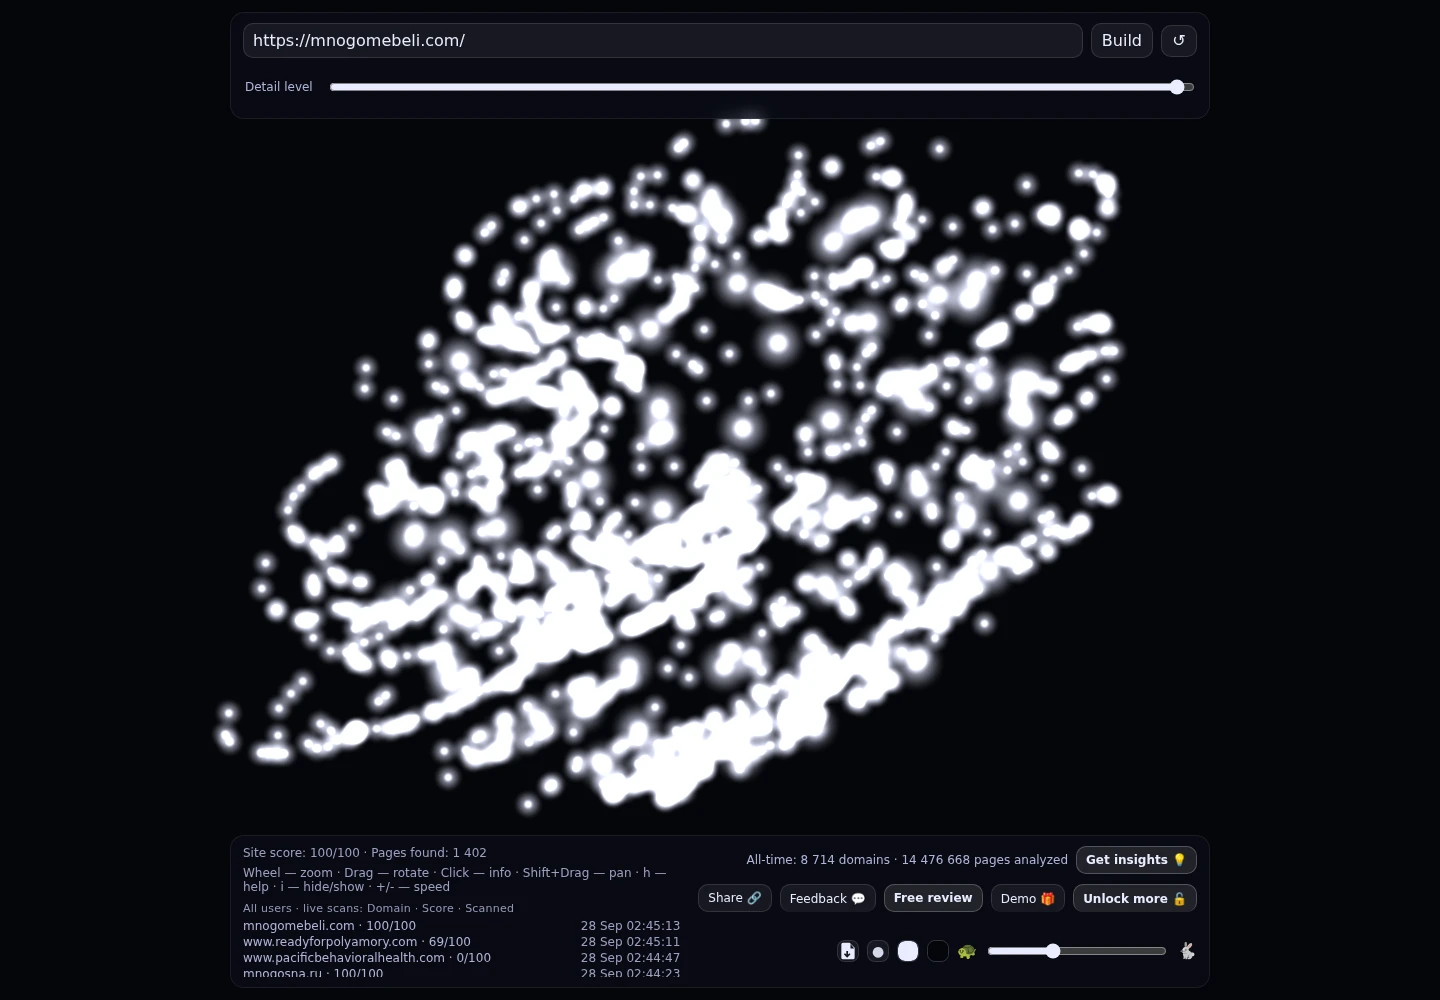Request a Free review

[933, 898]
